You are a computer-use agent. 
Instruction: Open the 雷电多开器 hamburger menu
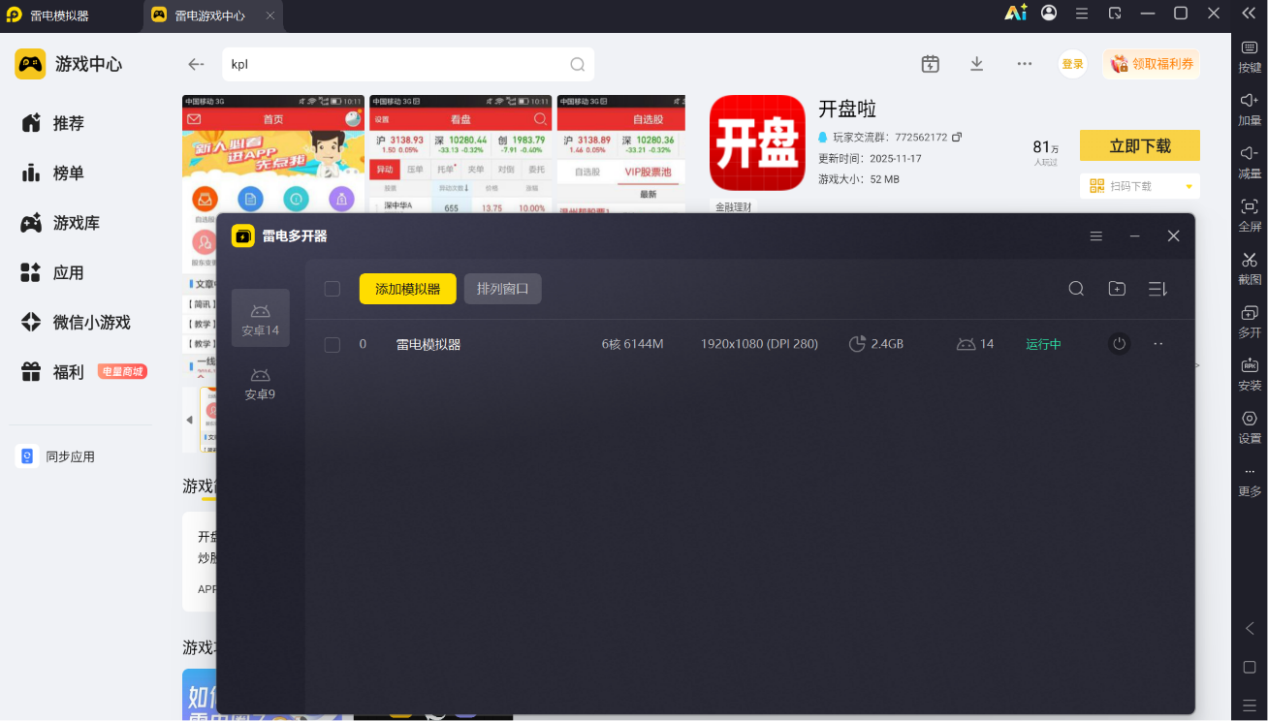1096,236
